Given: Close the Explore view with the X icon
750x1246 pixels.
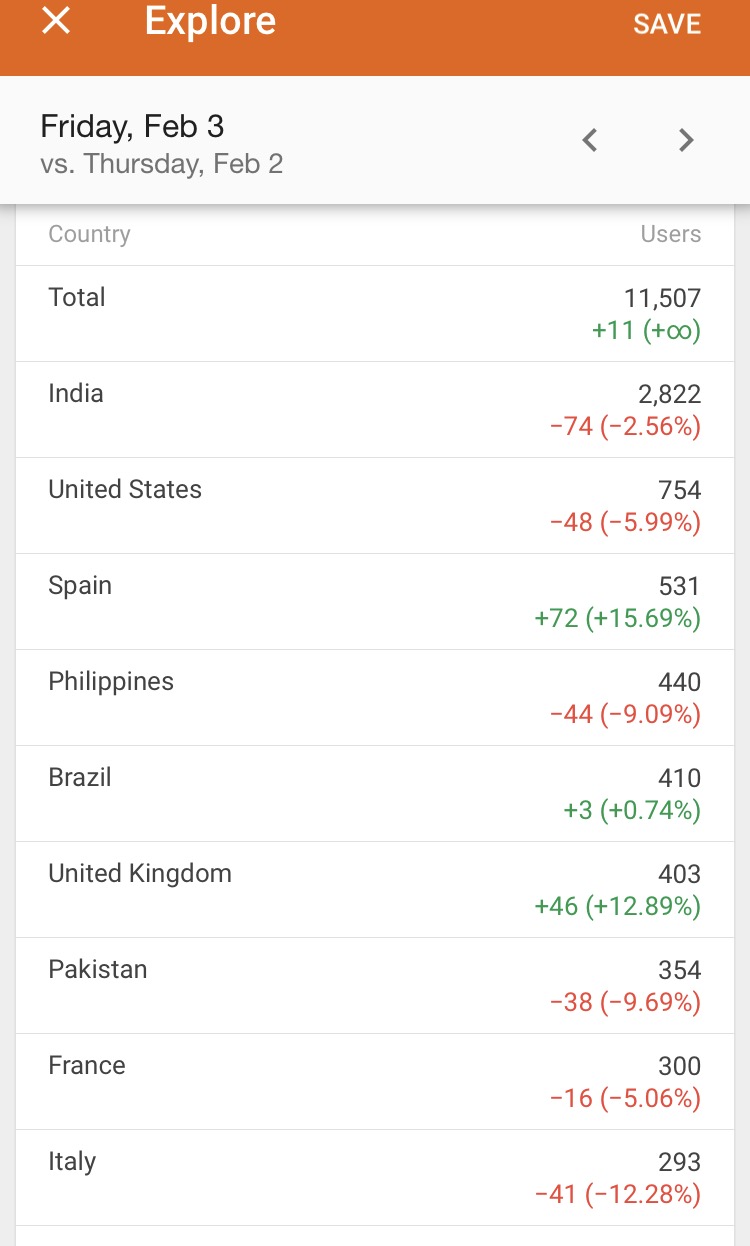Looking at the screenshot, I should click(56, 21).
